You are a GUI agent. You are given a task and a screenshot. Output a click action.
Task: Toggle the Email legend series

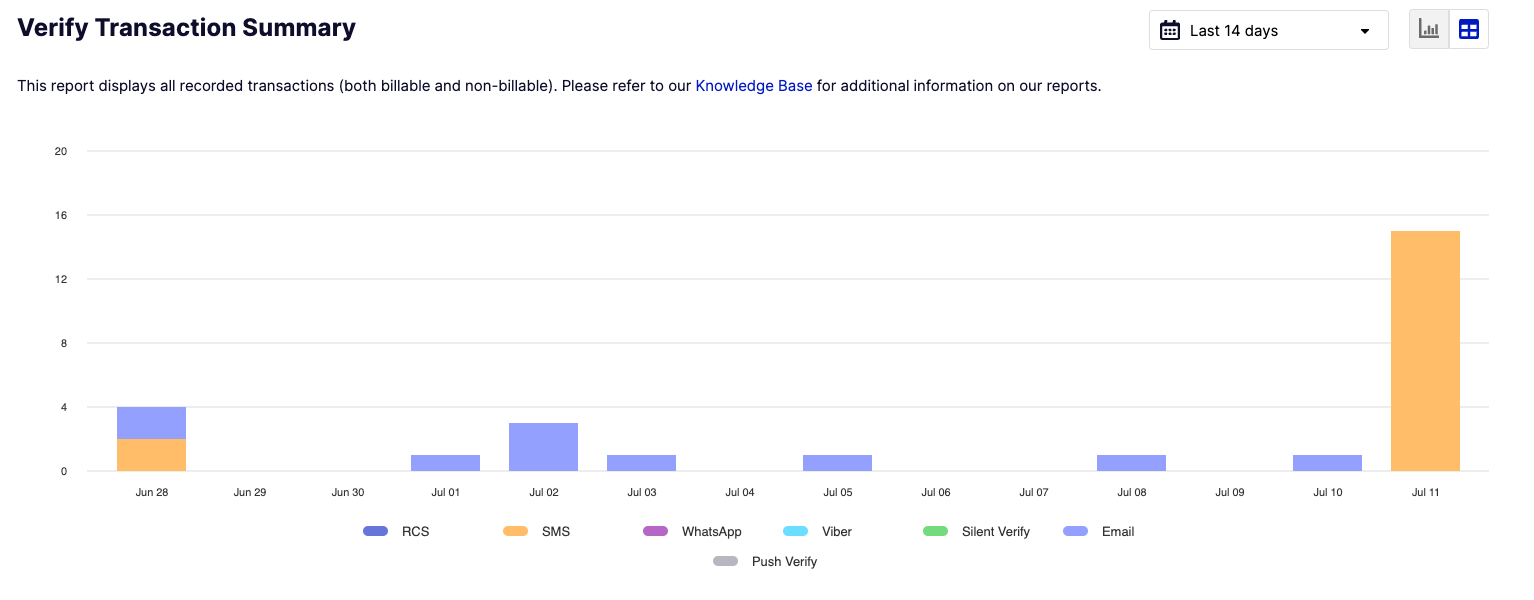[1098, 532]
